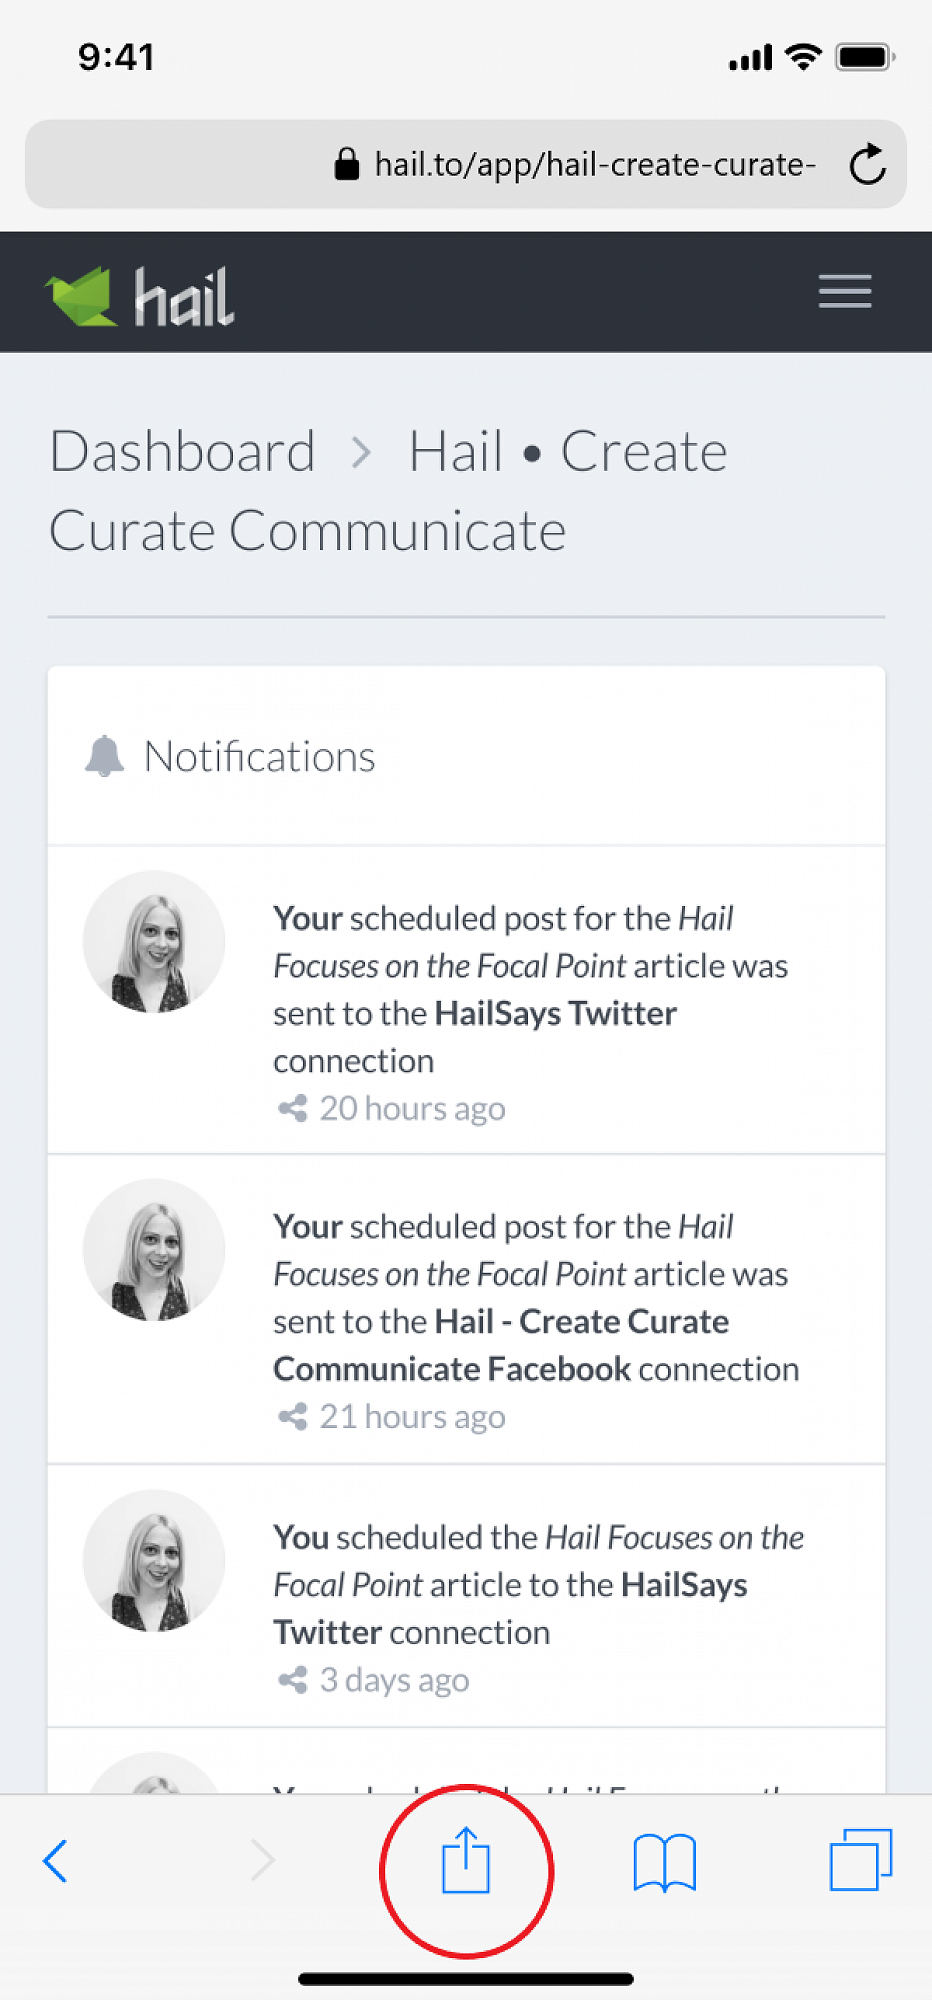The height and width of the screenshot is (2000, 932).
Task: Tap the Safari forward arrow
Action: coord(262,1861)
